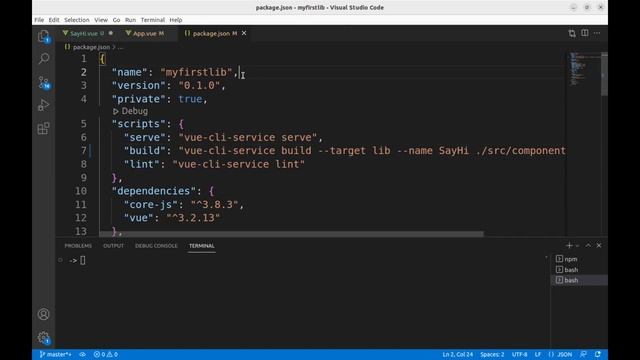Switch to the SayHi.vue tab
Viewport: 640px width, 360px height.
click(x=84, y=33)
